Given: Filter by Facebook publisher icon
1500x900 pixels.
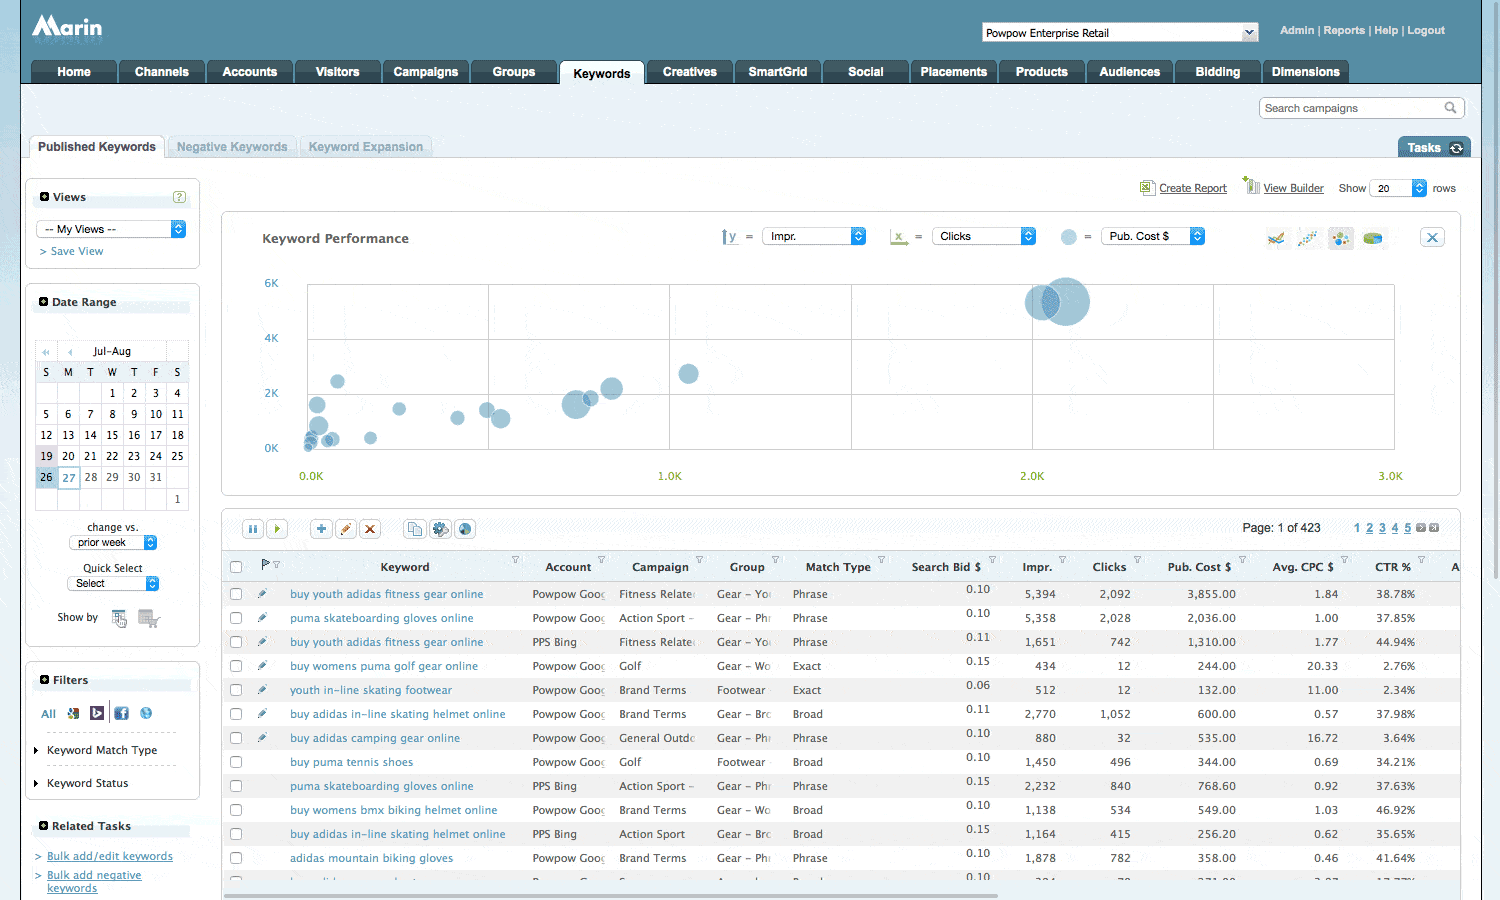Looking at the screenshot, I should coord(121,713).
